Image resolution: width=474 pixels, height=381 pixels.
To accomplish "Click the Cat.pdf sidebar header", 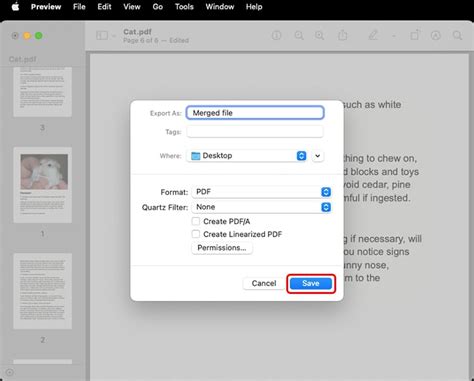I will coord(22,59).
